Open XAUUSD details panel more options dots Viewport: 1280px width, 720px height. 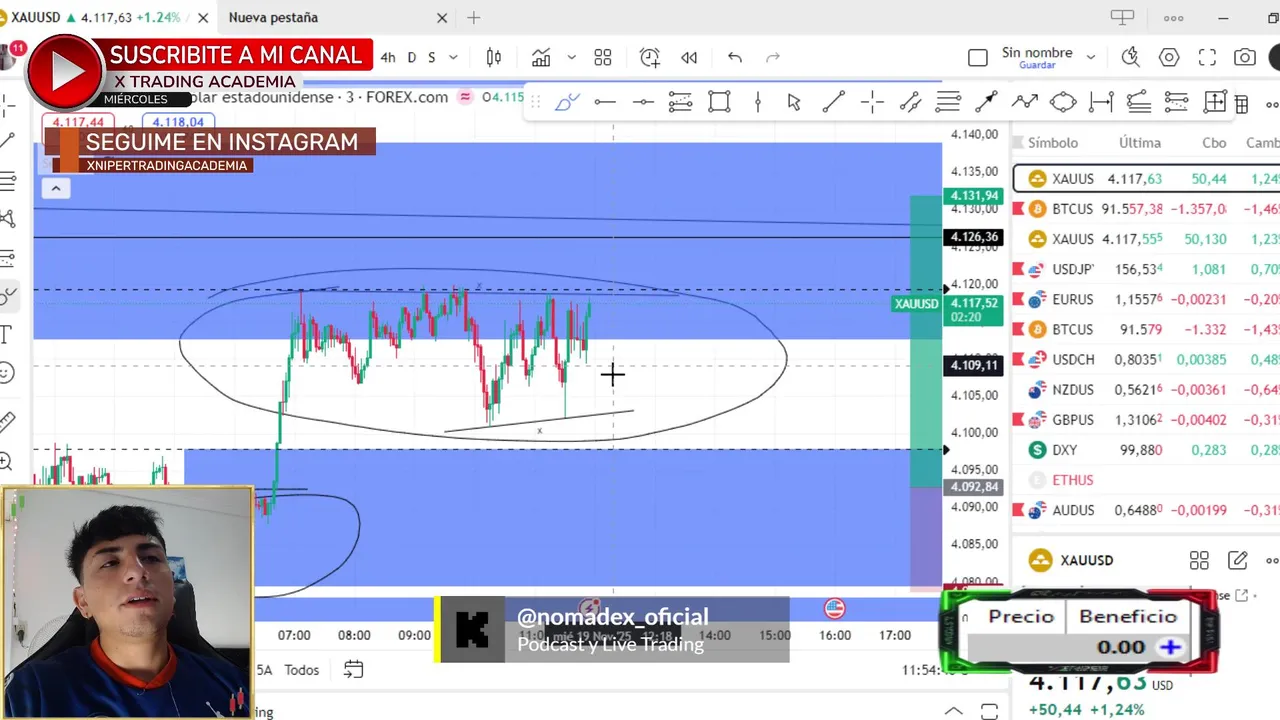tap(1272, 560)
